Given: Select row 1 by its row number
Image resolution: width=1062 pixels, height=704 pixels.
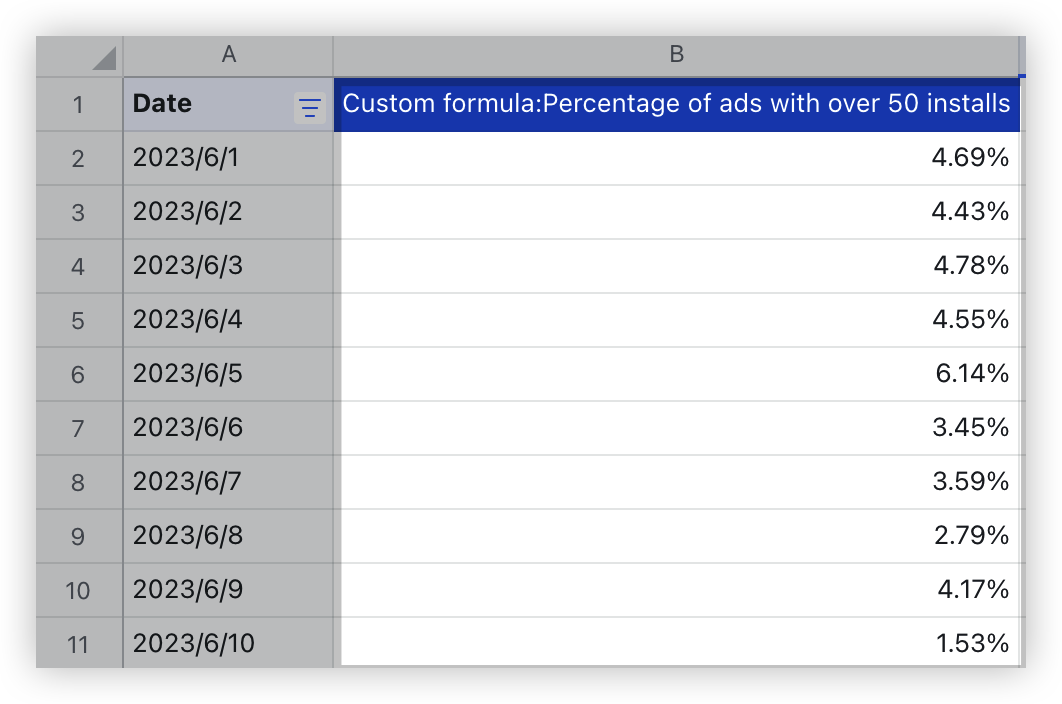Looking at the screenshot, I should [78, 104].
